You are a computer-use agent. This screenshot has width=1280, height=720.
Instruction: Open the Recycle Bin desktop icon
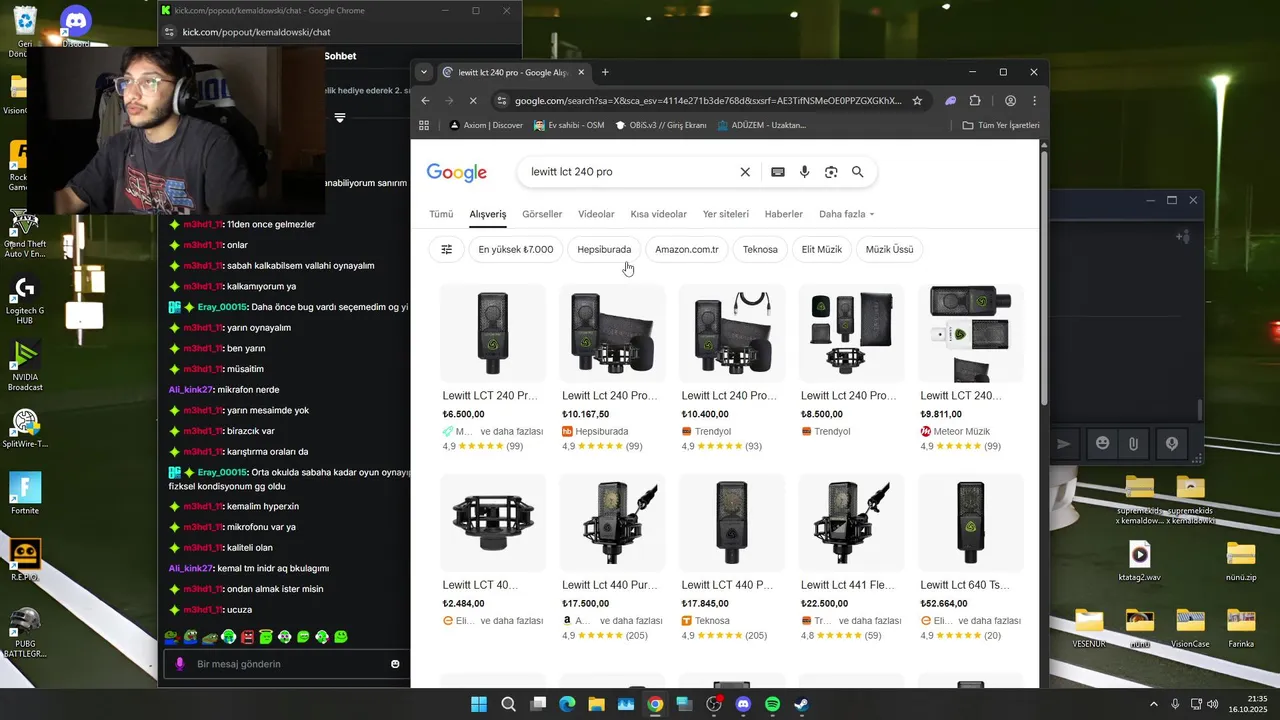tap(24, 28)
